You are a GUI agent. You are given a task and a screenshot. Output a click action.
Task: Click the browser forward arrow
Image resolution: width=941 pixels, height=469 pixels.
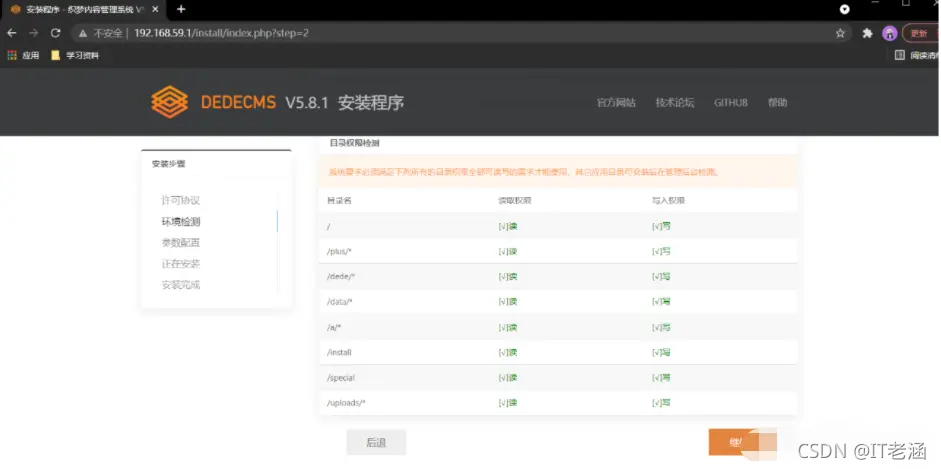coord(34,33)
